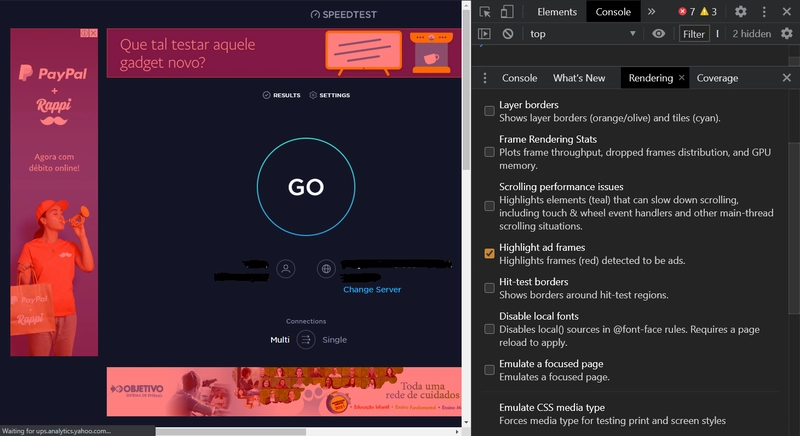Show the console sidebar icon
This screenshot has width=800, height=436.
point(485,34)
